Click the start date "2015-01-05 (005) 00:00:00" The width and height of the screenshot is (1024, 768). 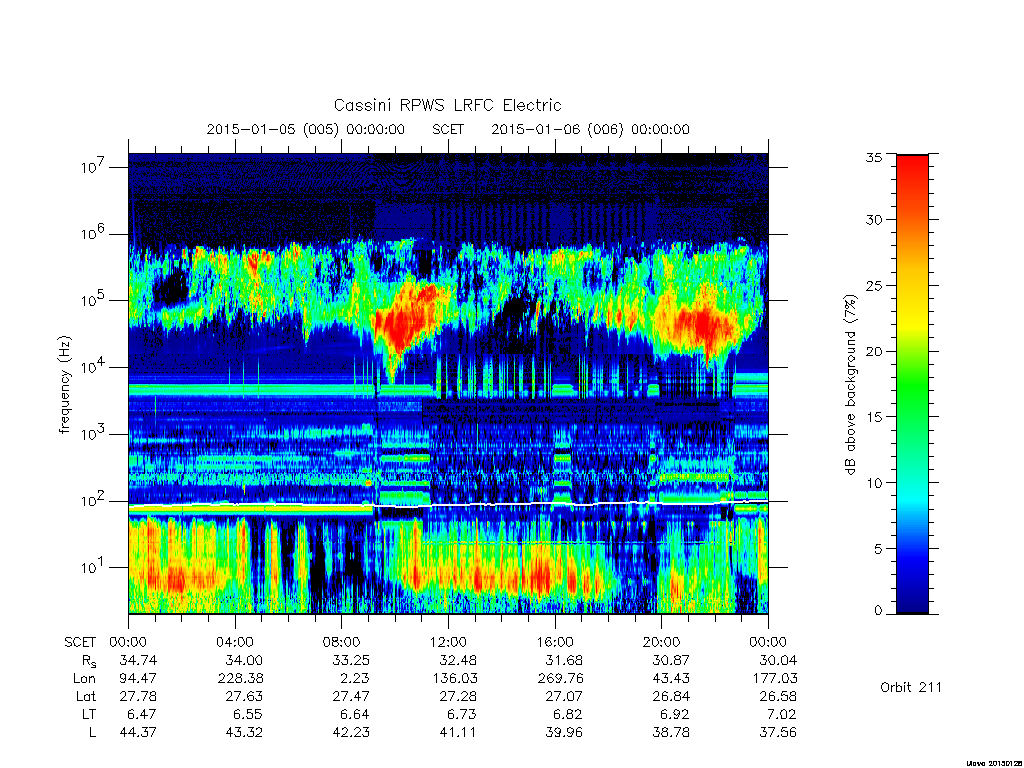(306, 129)
